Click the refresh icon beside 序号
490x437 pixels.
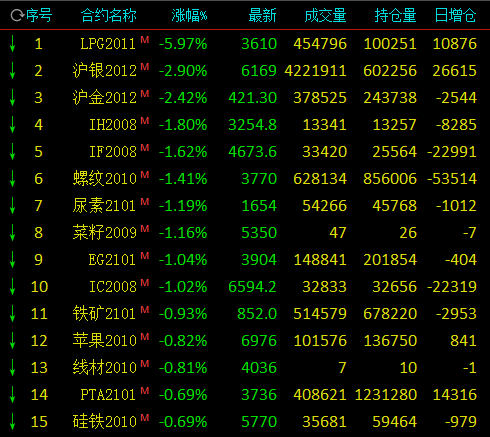pos(17,15)
